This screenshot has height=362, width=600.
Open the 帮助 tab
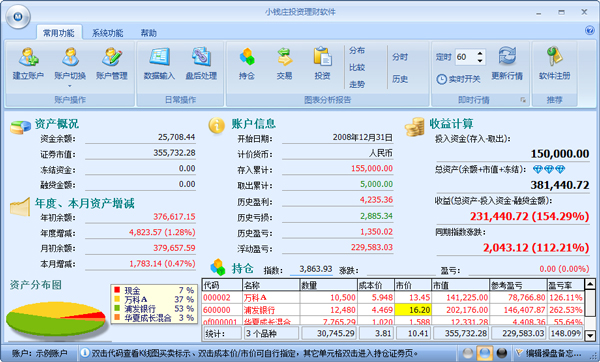pos(148,33)
